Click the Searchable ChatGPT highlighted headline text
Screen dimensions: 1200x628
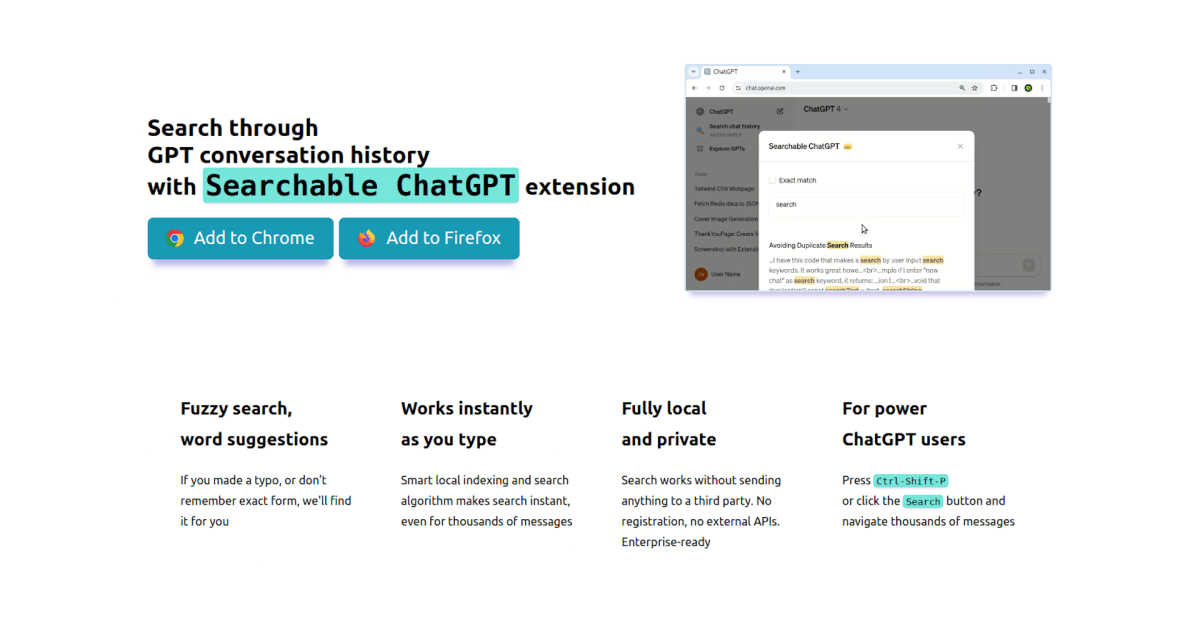click(x=361, y=186)
